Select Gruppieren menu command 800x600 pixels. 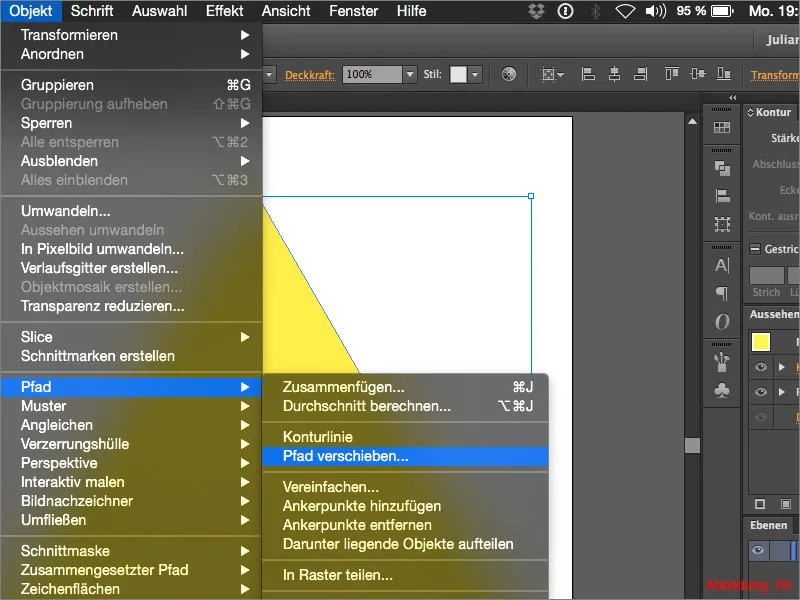coord(132,85)
